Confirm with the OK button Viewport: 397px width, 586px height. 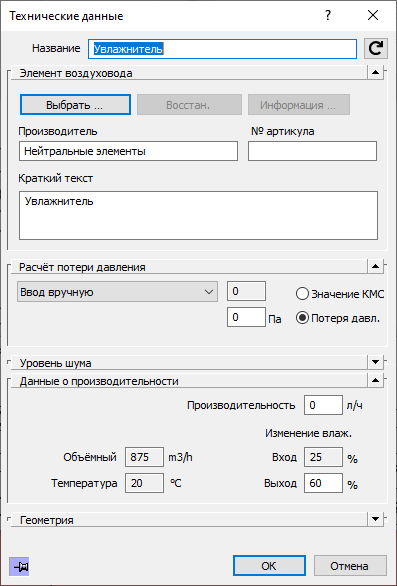point(269,566)
